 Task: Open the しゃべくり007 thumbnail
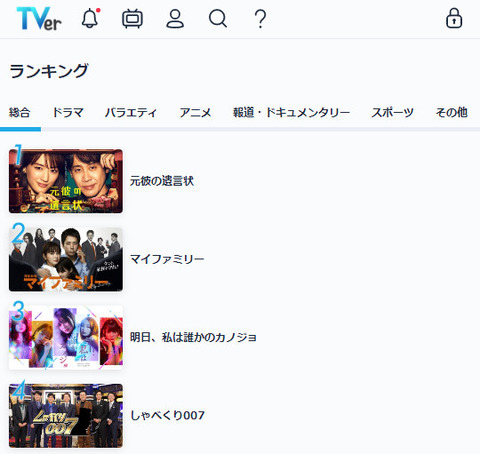pos(66,415)
